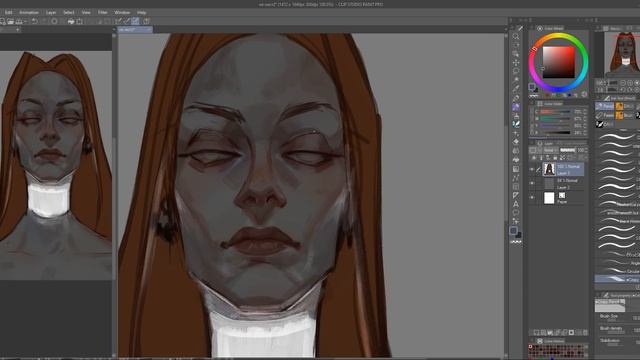Select the Balloon tool
Viewport: 640px width, 360px height.
516,213
